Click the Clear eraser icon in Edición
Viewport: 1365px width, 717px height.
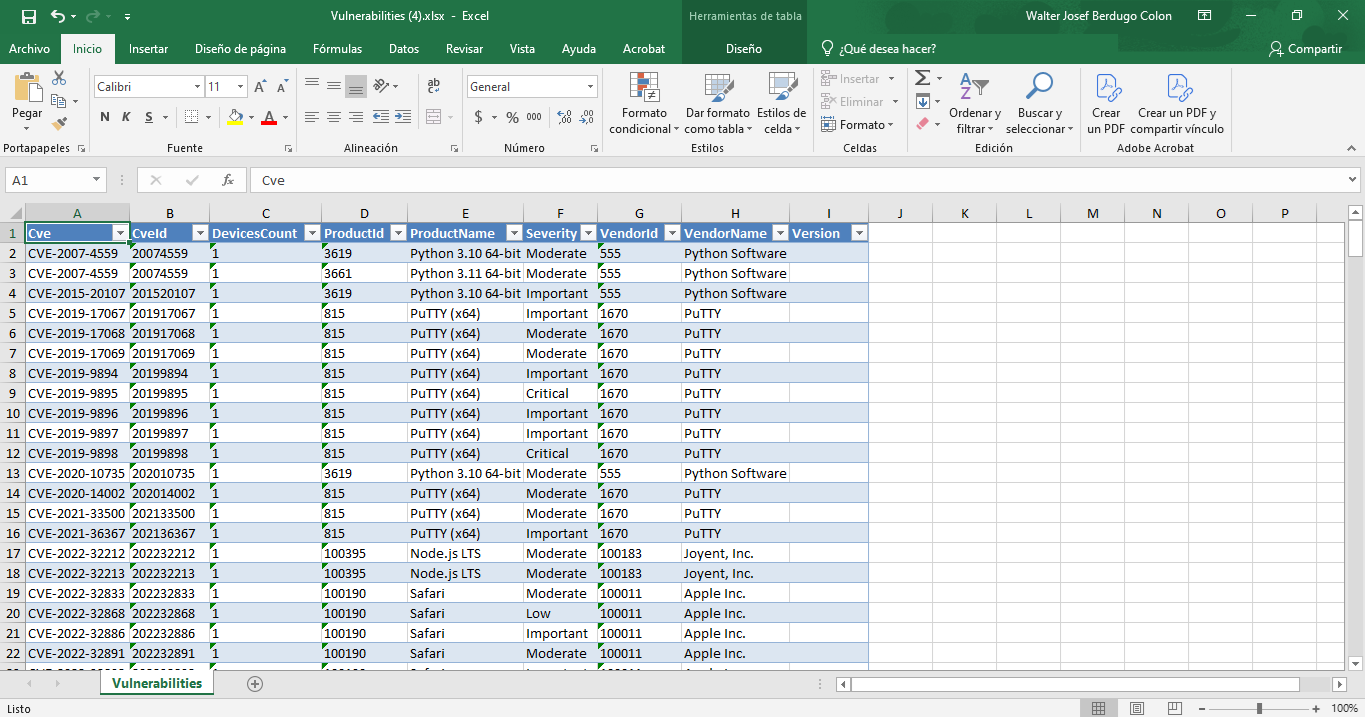click(x=923, y=124)
